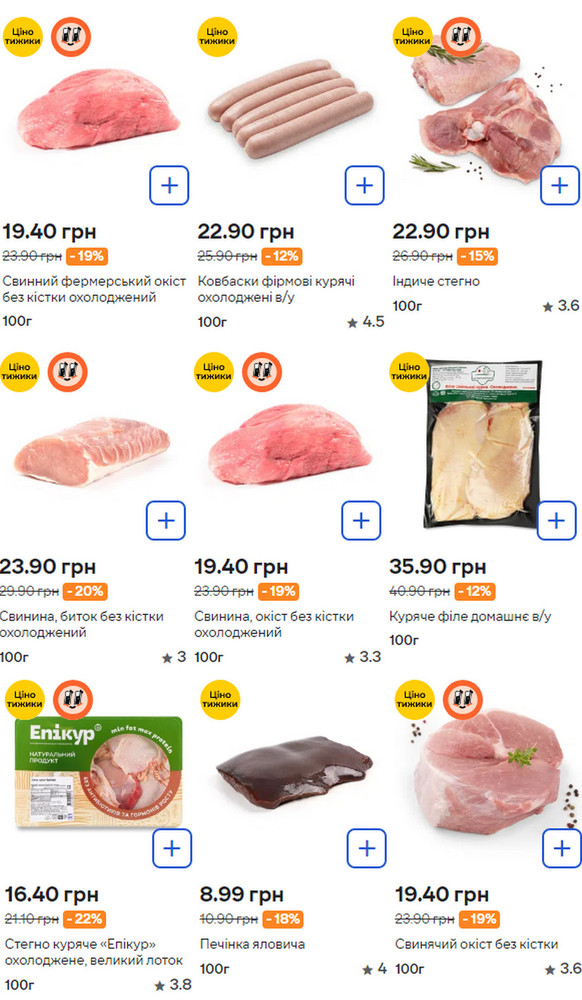Viewport: 582px width, 1000px height.
Task: Add Печінка яловича to cart
Action: tap(367, 848)
